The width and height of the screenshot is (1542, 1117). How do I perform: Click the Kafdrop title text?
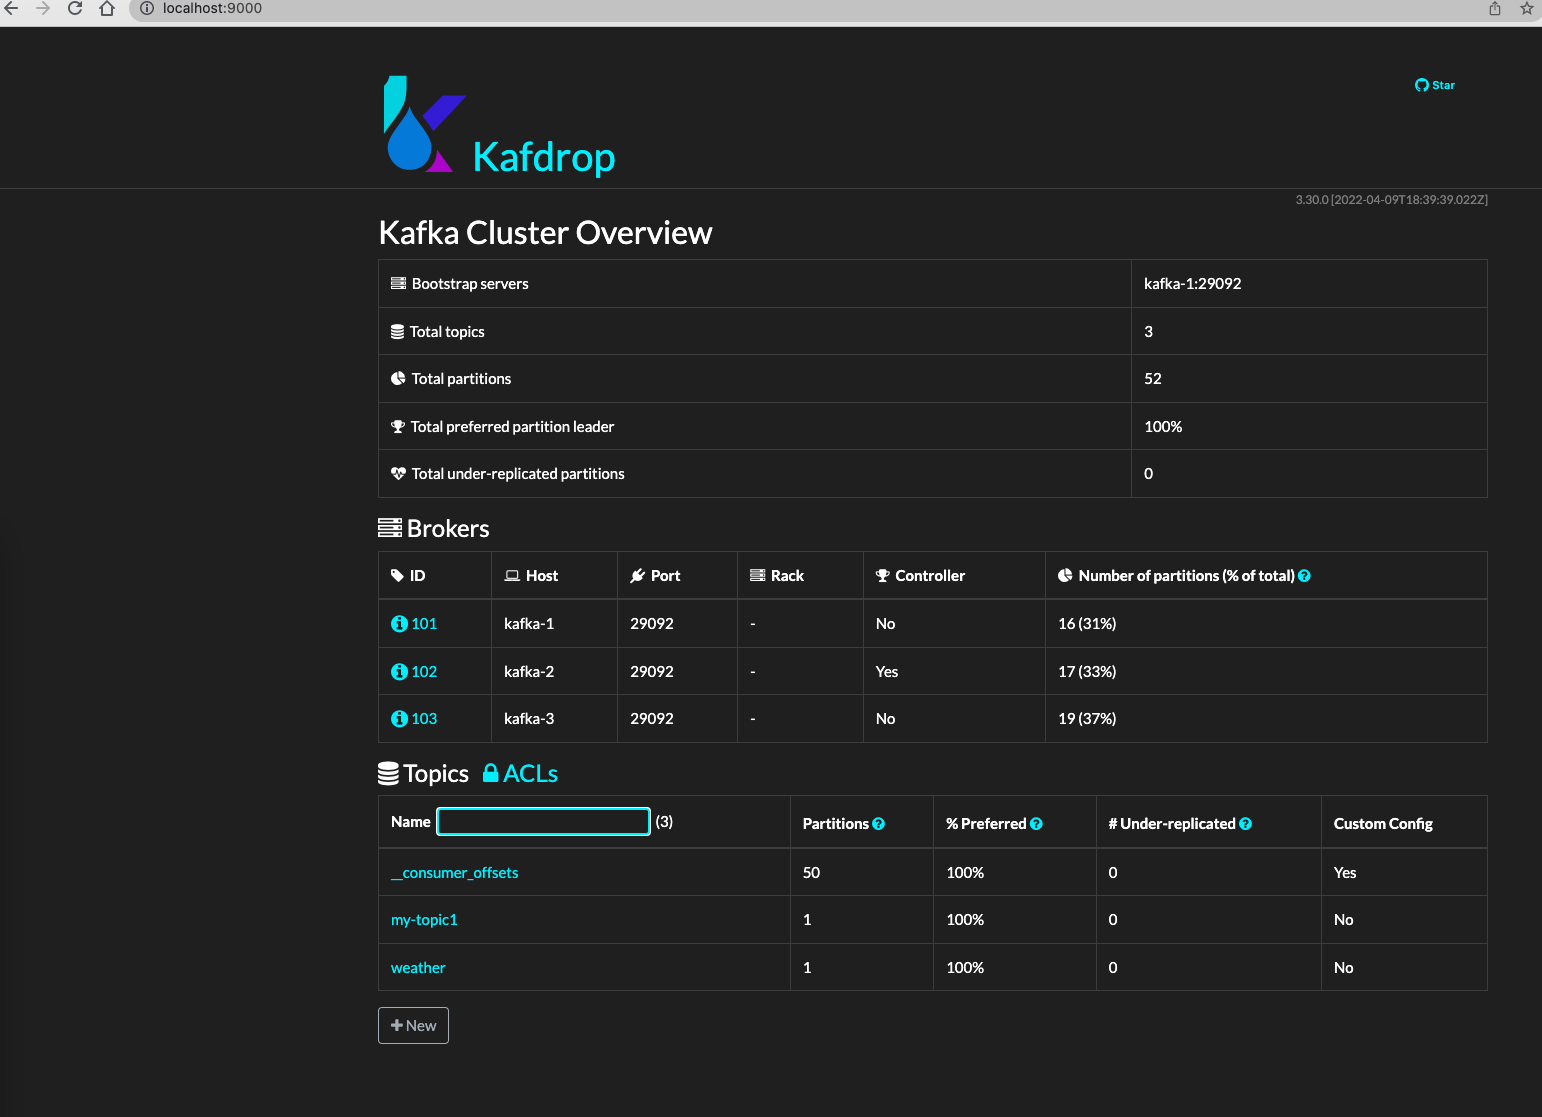pos(544,157)
